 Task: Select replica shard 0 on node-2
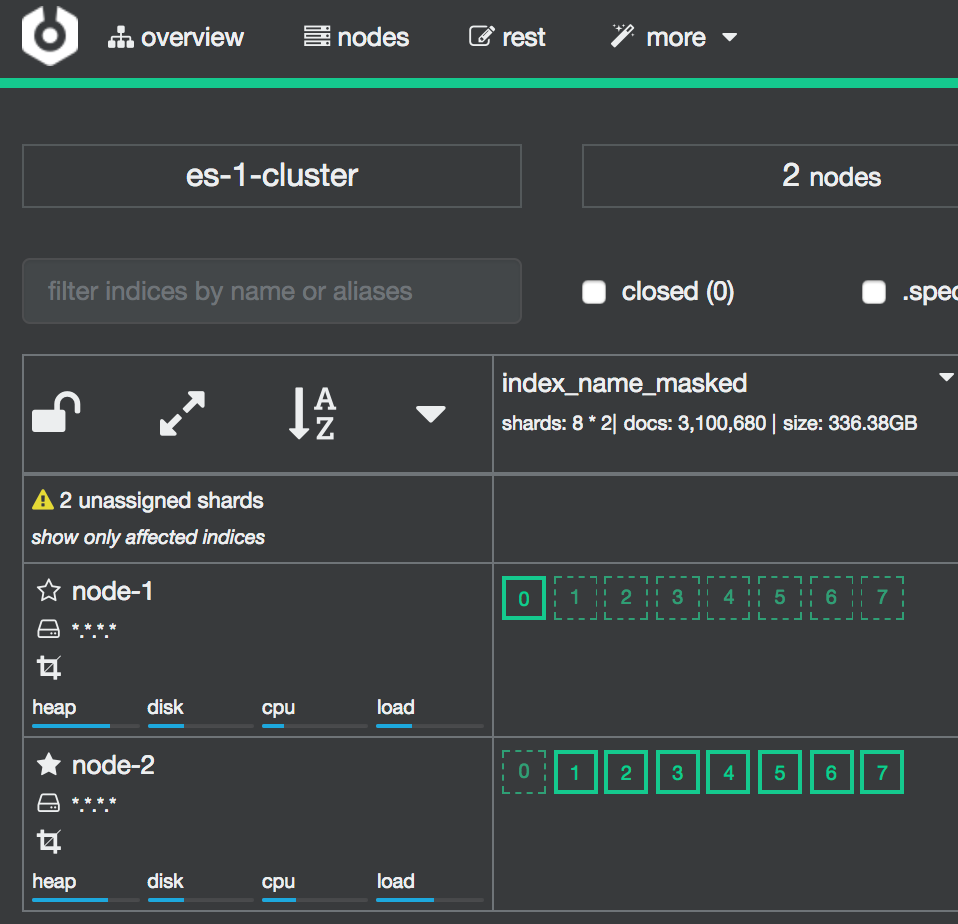524,772
